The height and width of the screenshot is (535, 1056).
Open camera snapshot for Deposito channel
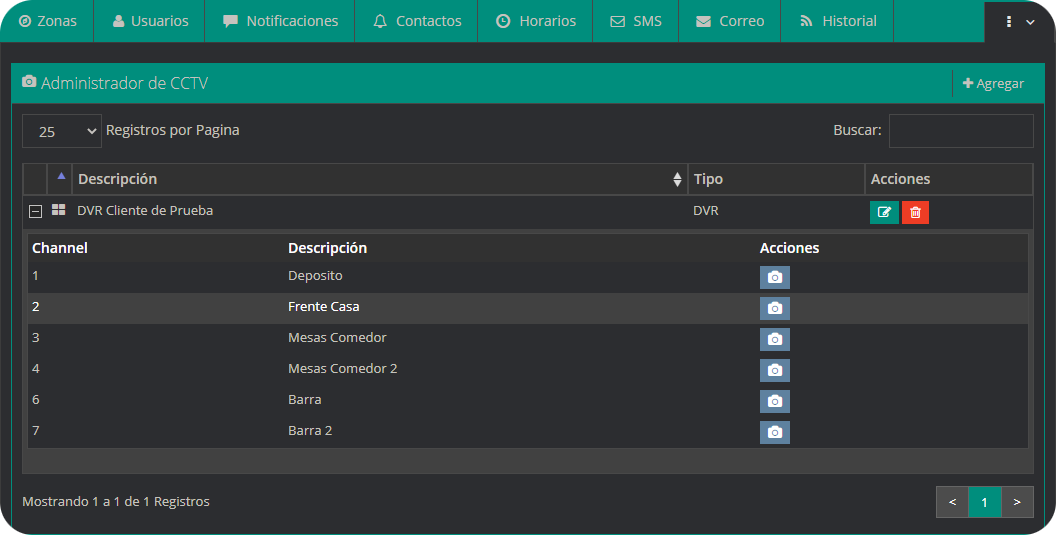(774, 277)
